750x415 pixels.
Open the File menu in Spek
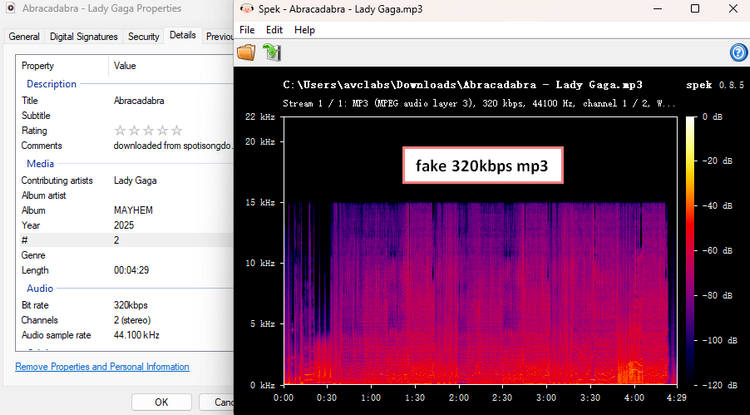[247, 30]
